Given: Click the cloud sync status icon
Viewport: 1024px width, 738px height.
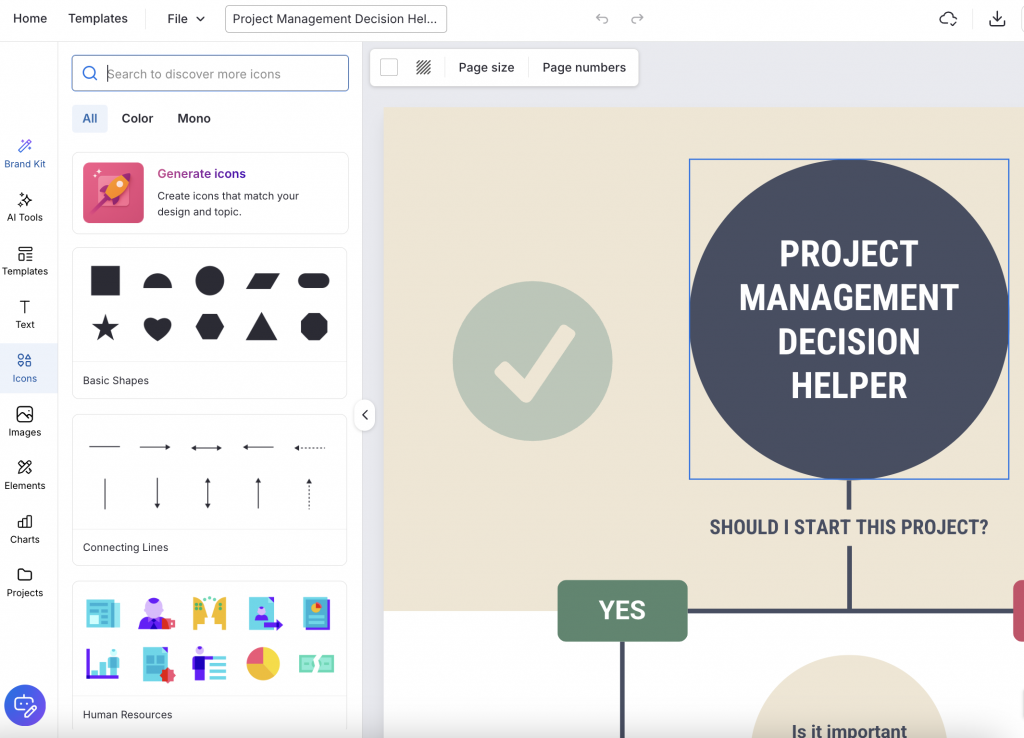Looking at the screenshot, I should click(x=947, y=18).
